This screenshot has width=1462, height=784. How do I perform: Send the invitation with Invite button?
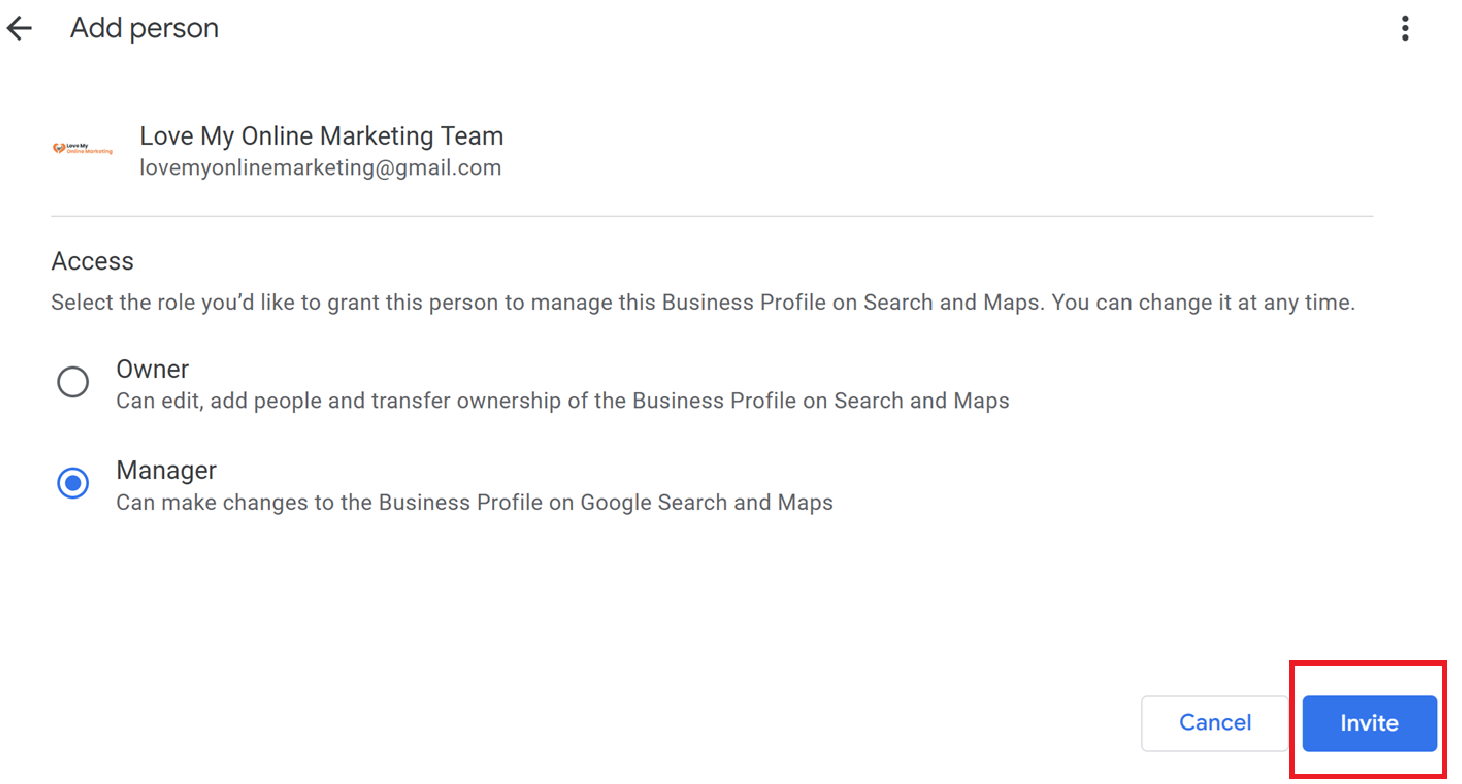coord(1370,723)
